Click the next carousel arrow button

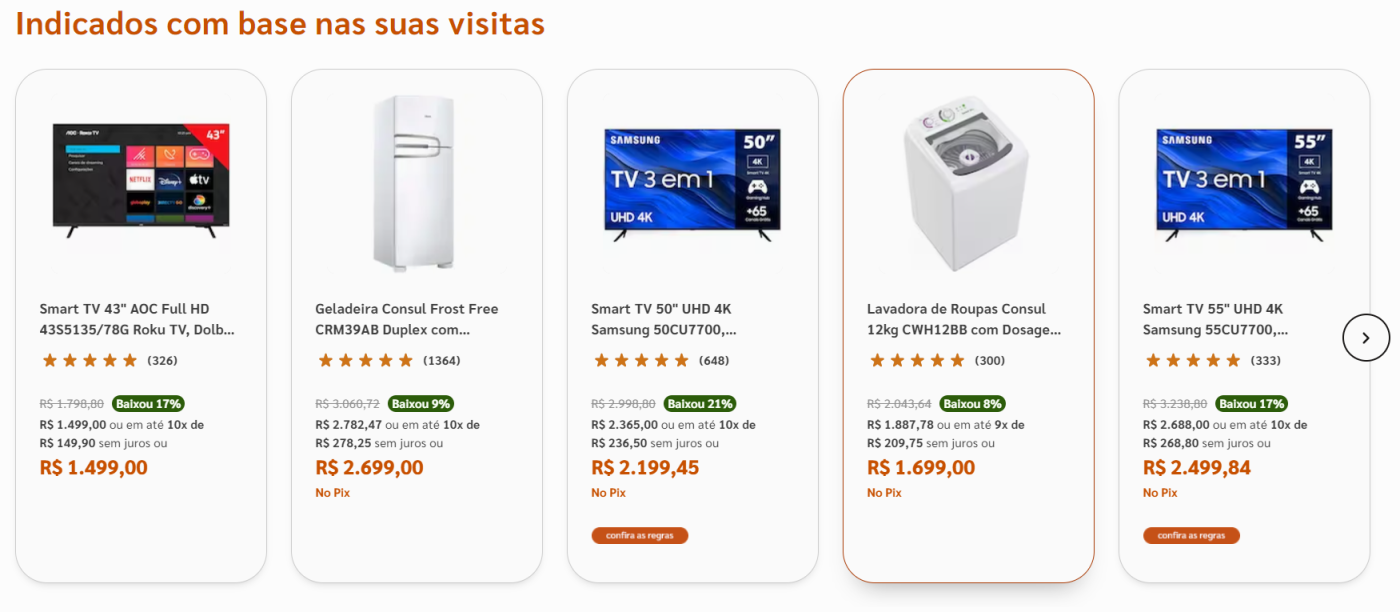1365,338
